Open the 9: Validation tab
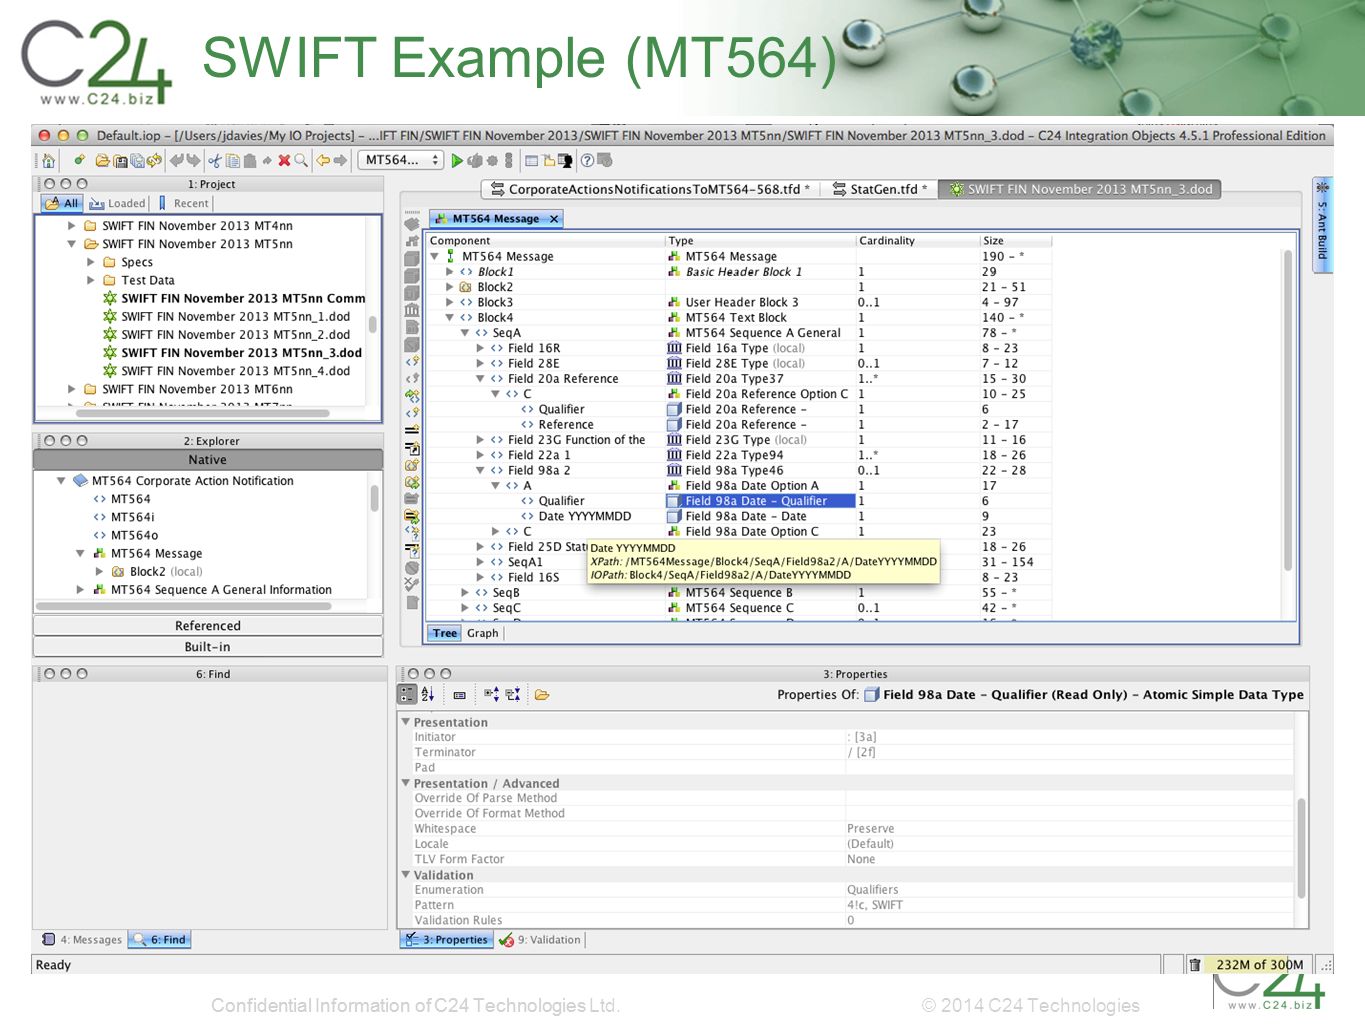Viewport: 1365px width, 1024px height. click(540, 940)
